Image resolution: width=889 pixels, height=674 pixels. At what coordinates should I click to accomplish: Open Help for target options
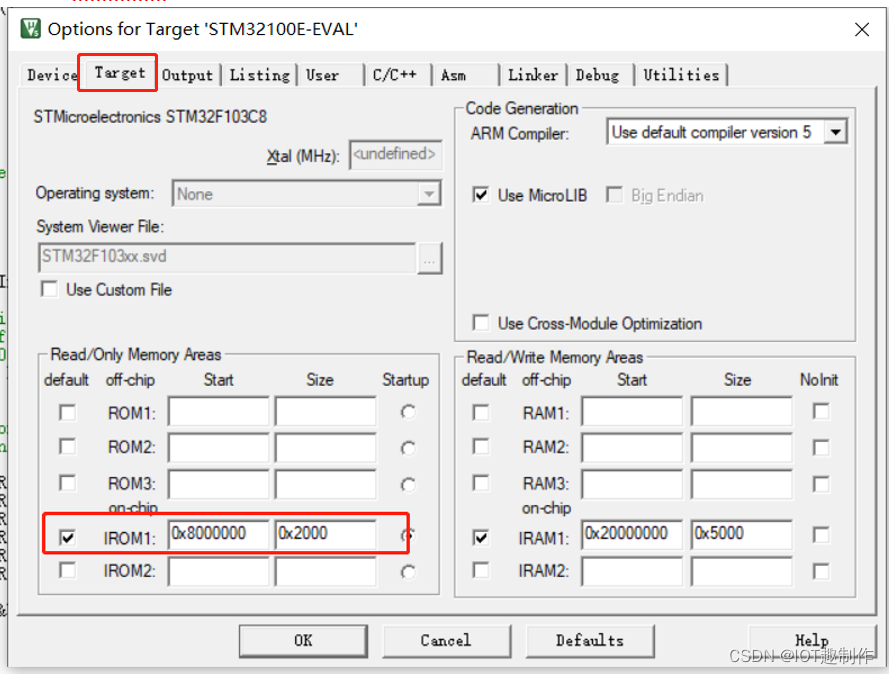coord(812,641)
